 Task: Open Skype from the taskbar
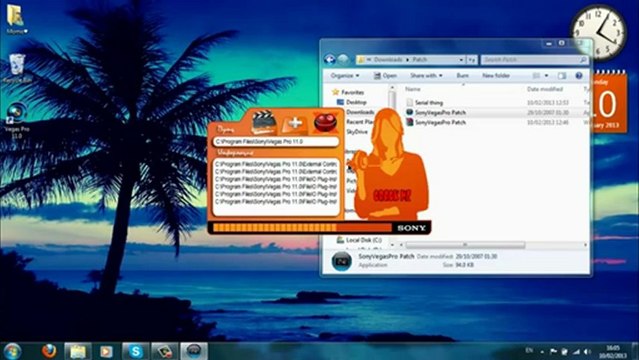[135, 351]
